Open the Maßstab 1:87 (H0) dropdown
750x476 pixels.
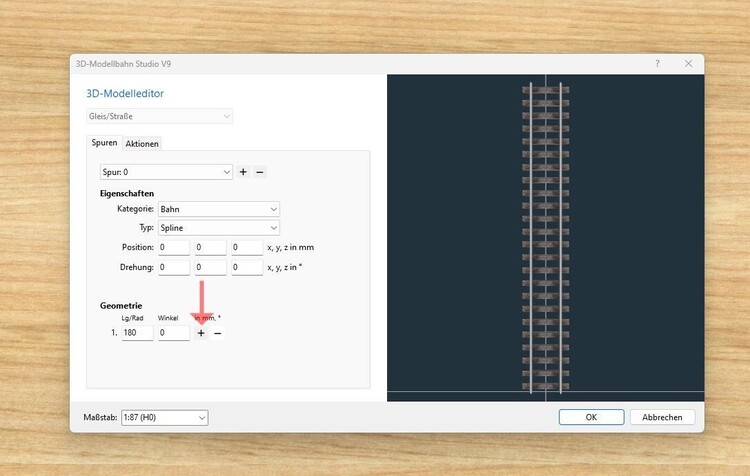tap(165, 417)
